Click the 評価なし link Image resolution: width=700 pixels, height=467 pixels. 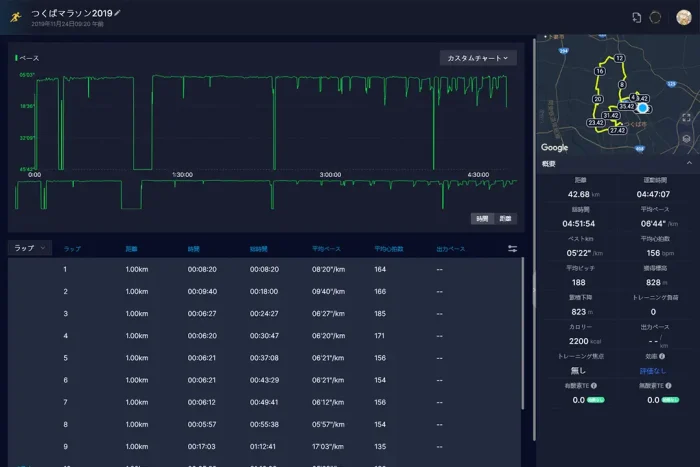click(655, 371)
